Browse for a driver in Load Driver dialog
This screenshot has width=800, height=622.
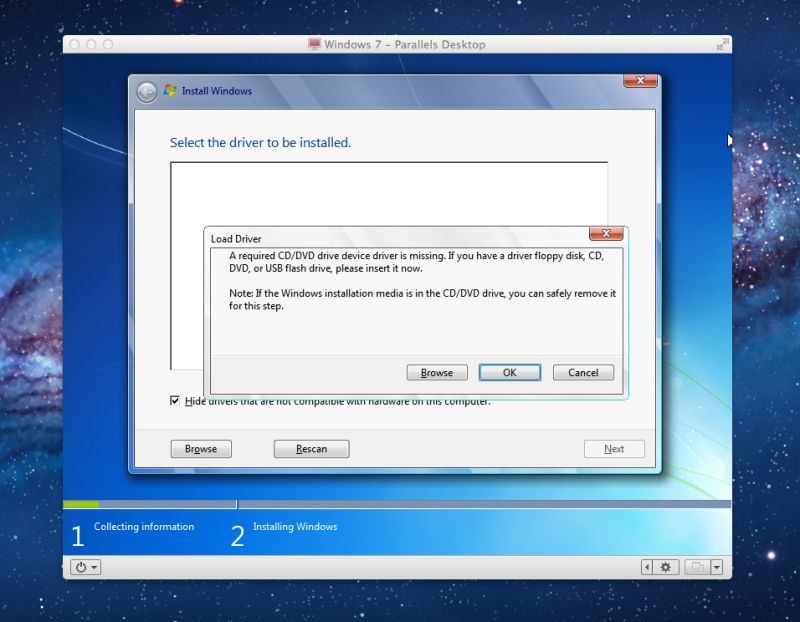(437, 372)
